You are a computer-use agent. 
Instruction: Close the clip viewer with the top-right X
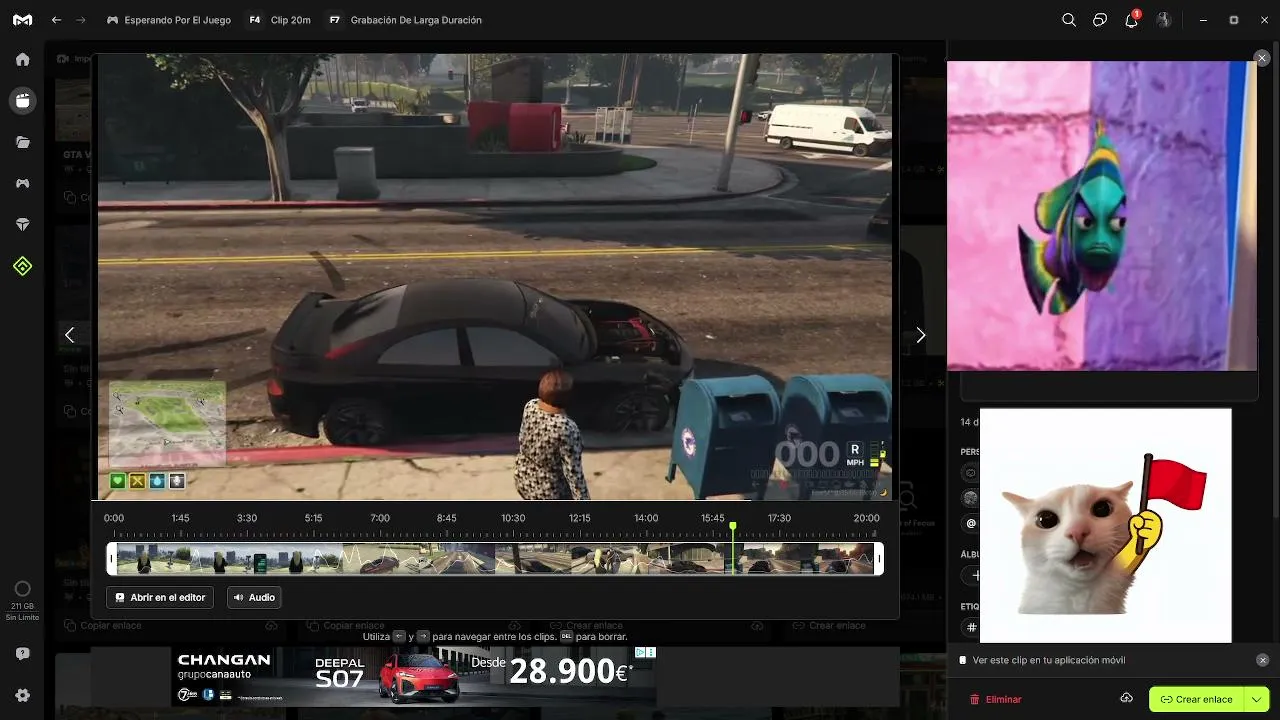pos(1262,59)
